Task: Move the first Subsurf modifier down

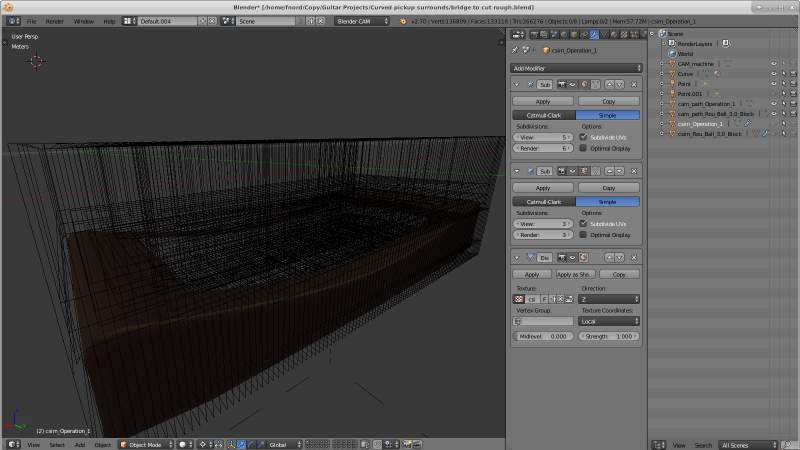Action: (621, 85)
